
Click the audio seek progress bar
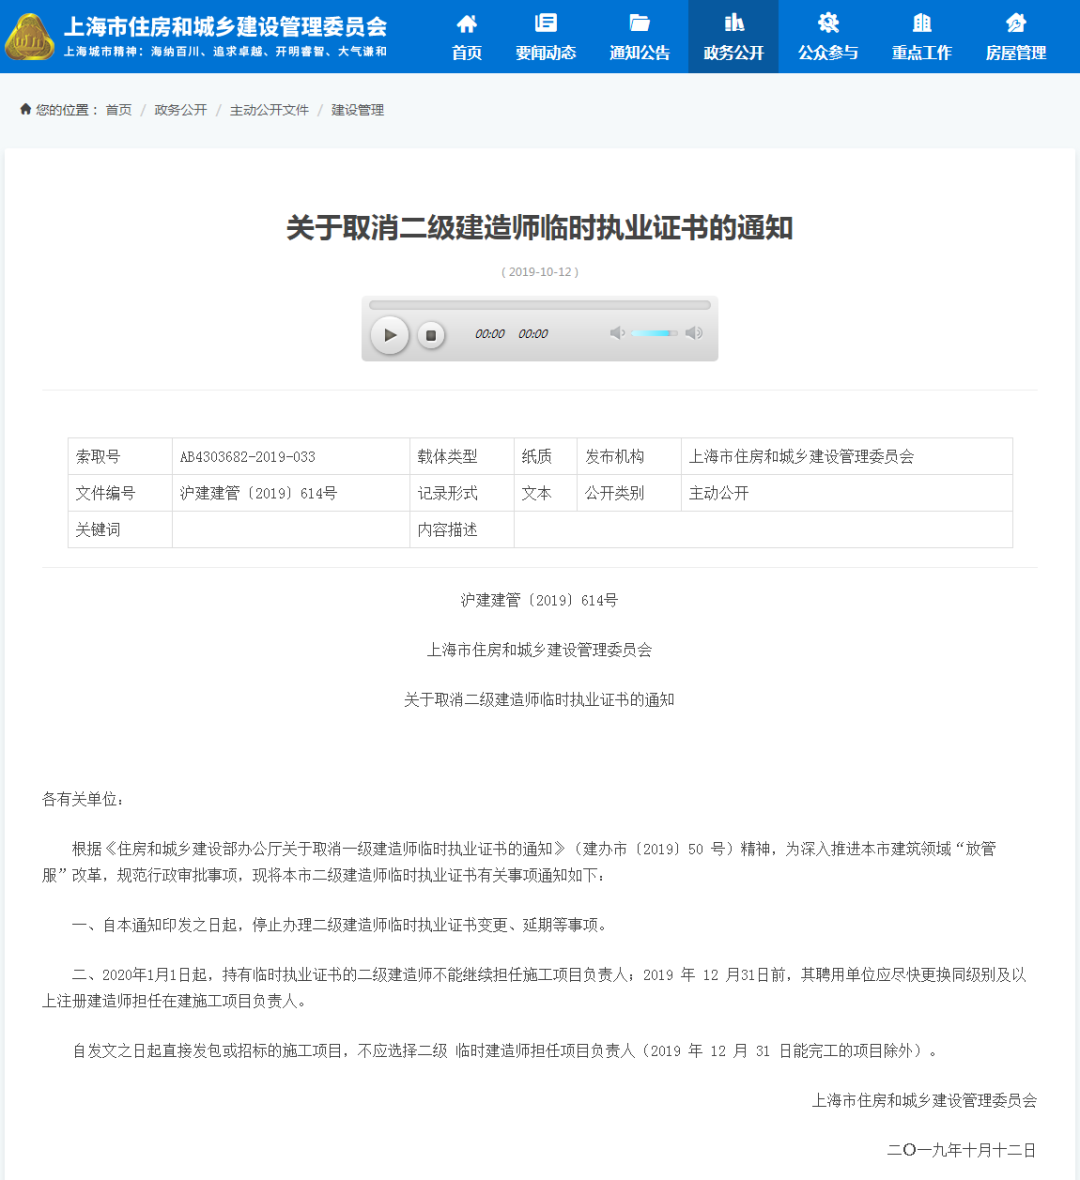coord(540,304)
